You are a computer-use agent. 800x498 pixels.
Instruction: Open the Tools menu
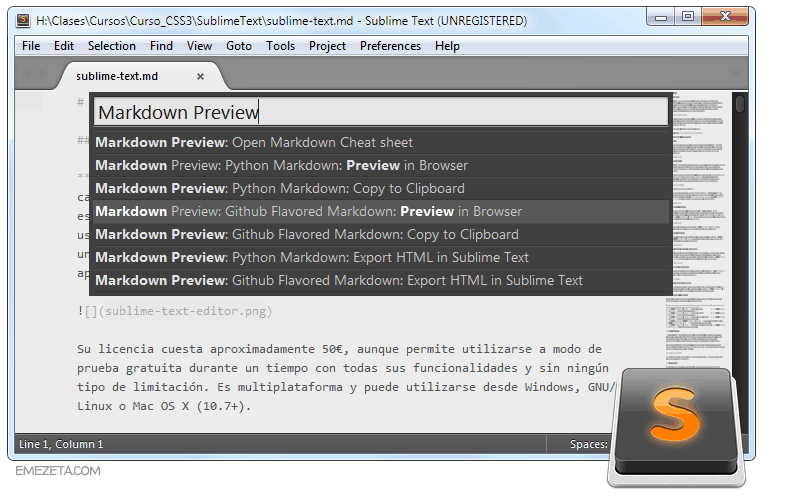(280, 46)
